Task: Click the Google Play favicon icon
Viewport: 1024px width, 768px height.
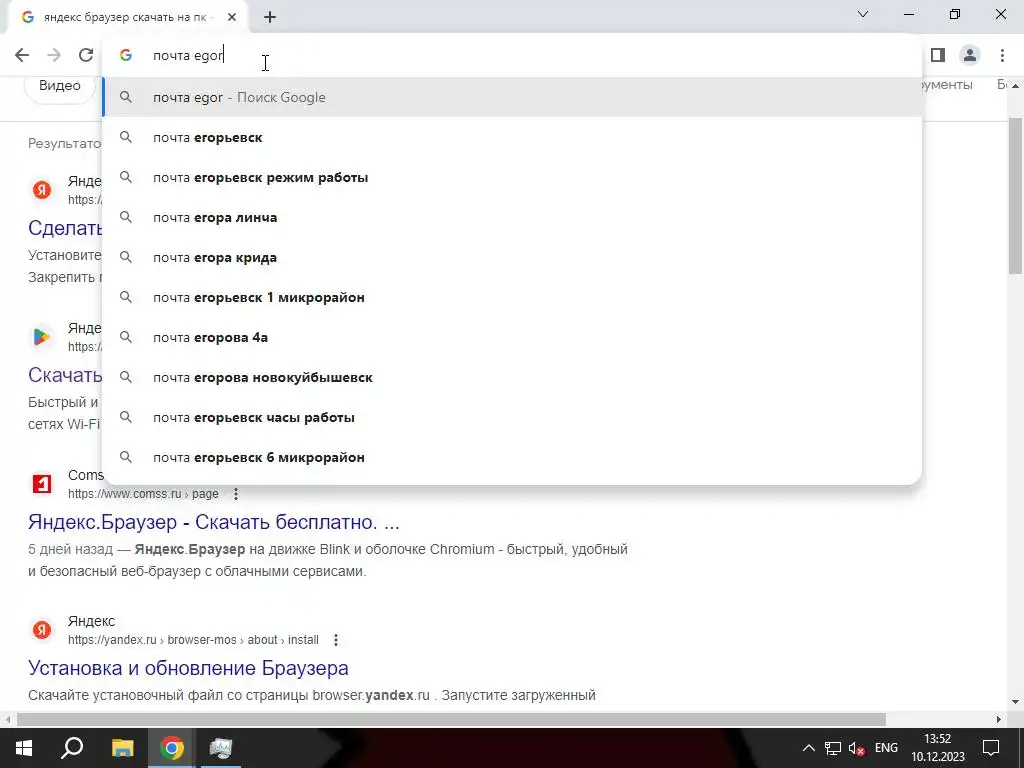Action: click(x=42, y=337)
